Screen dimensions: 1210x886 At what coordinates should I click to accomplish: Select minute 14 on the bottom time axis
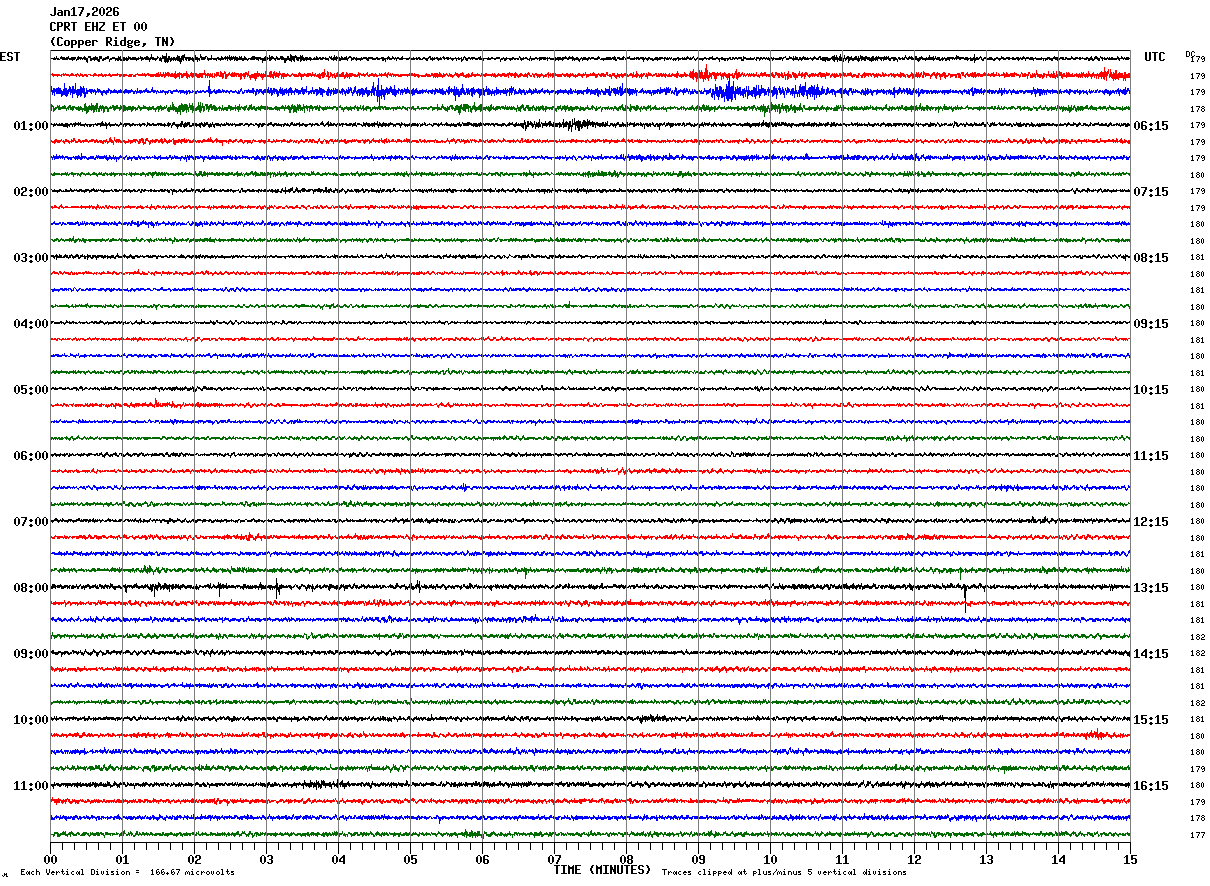coord(1058,859)
